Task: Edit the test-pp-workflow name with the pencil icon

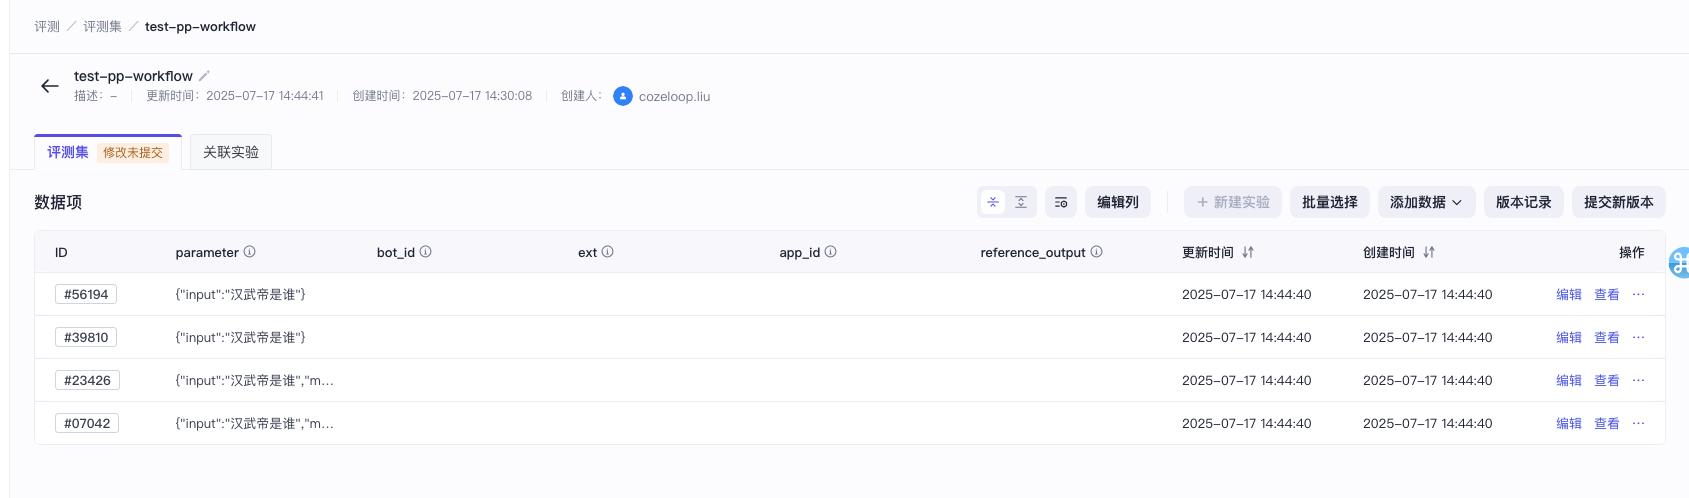Action: (x=204, y=76)
